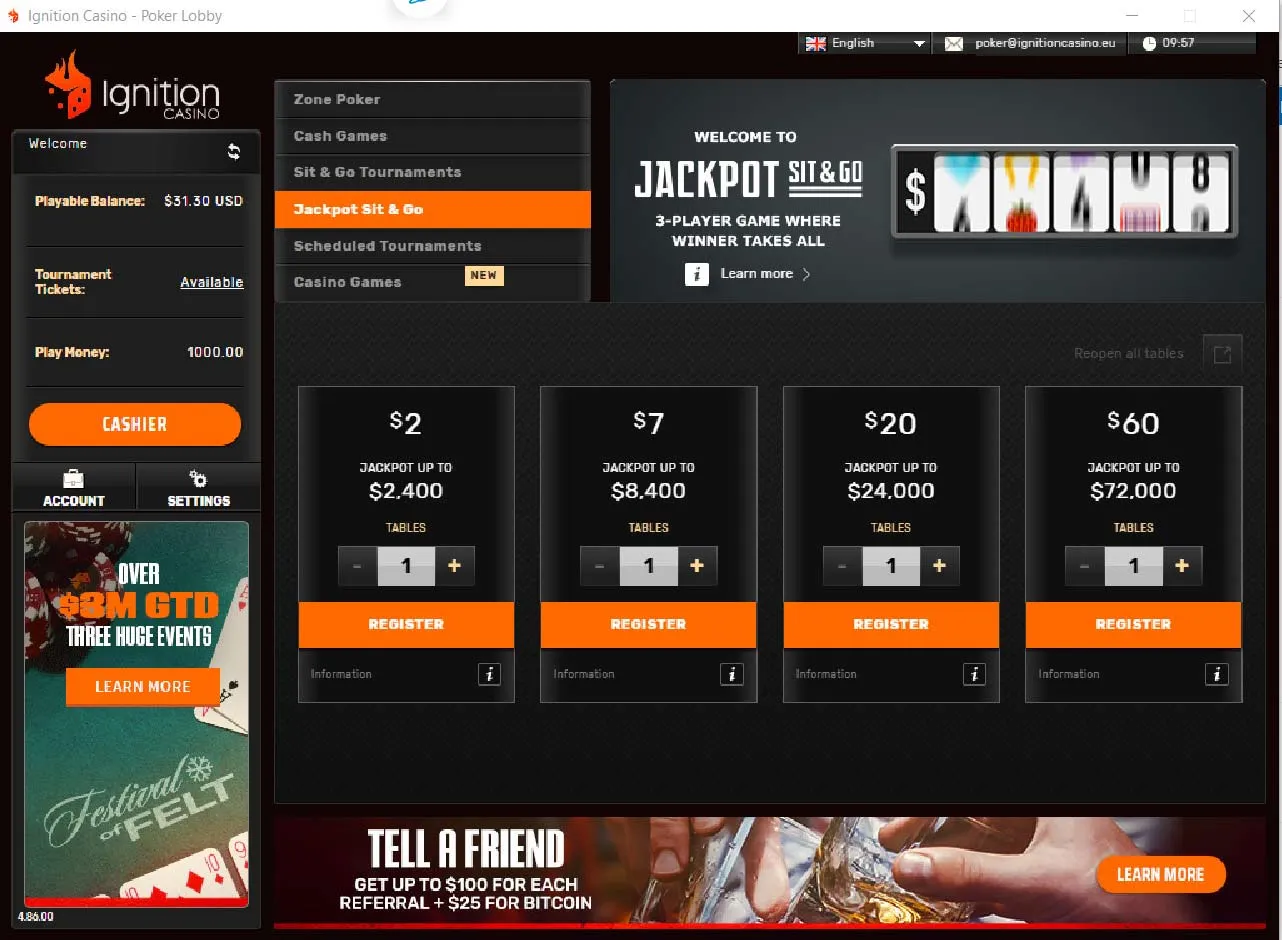
Task: Click the NEW badge on Casino Games
Action: 484,275
